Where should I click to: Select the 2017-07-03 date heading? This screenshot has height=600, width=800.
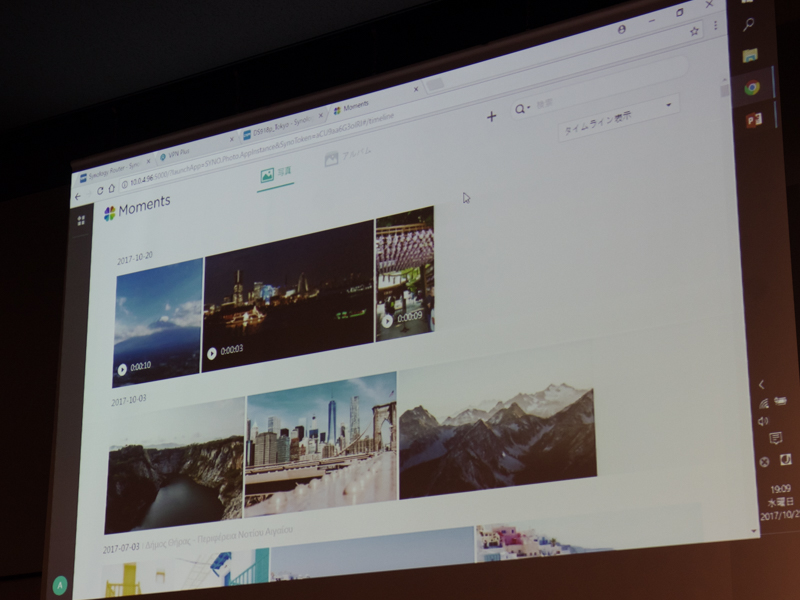pyautogui.click(x=121, y=548)
